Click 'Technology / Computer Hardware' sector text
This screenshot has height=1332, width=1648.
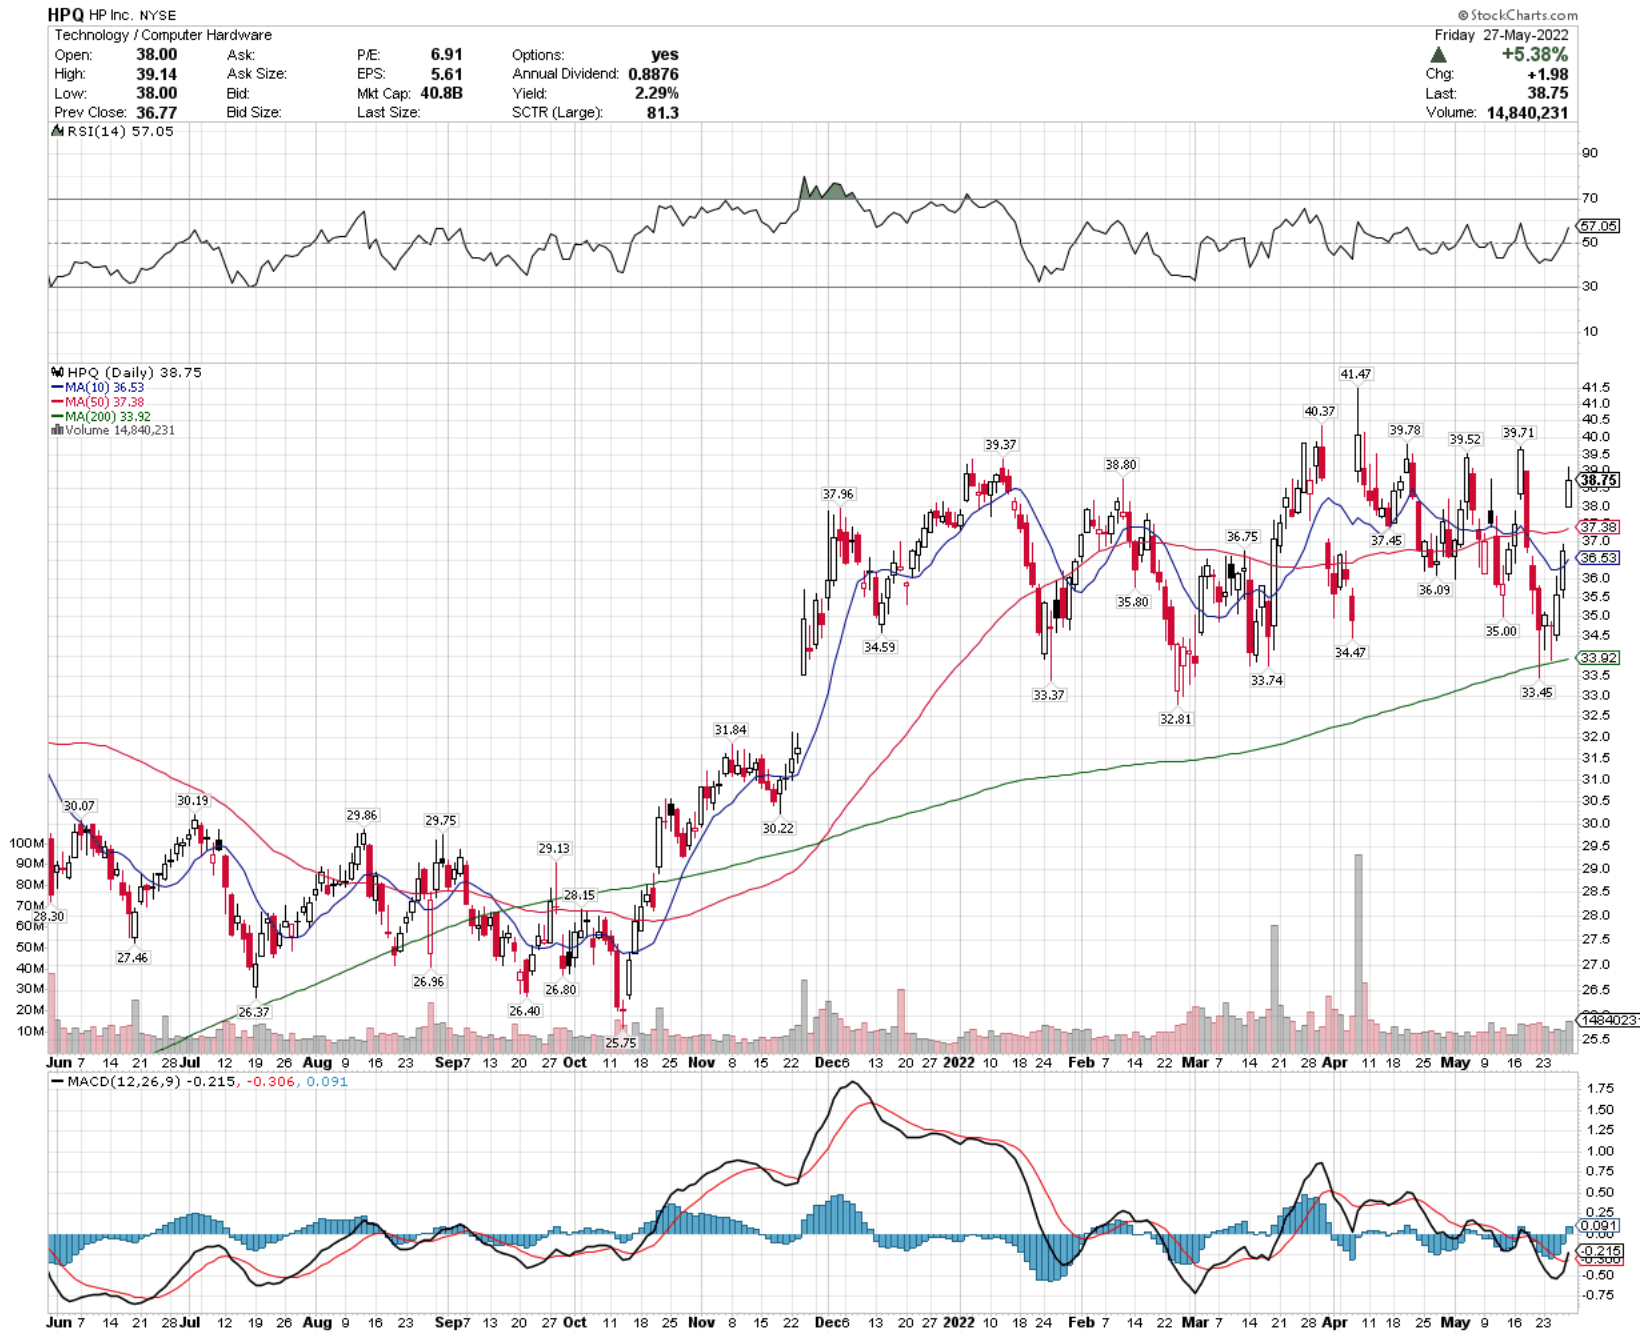click(x=163, y=35)
